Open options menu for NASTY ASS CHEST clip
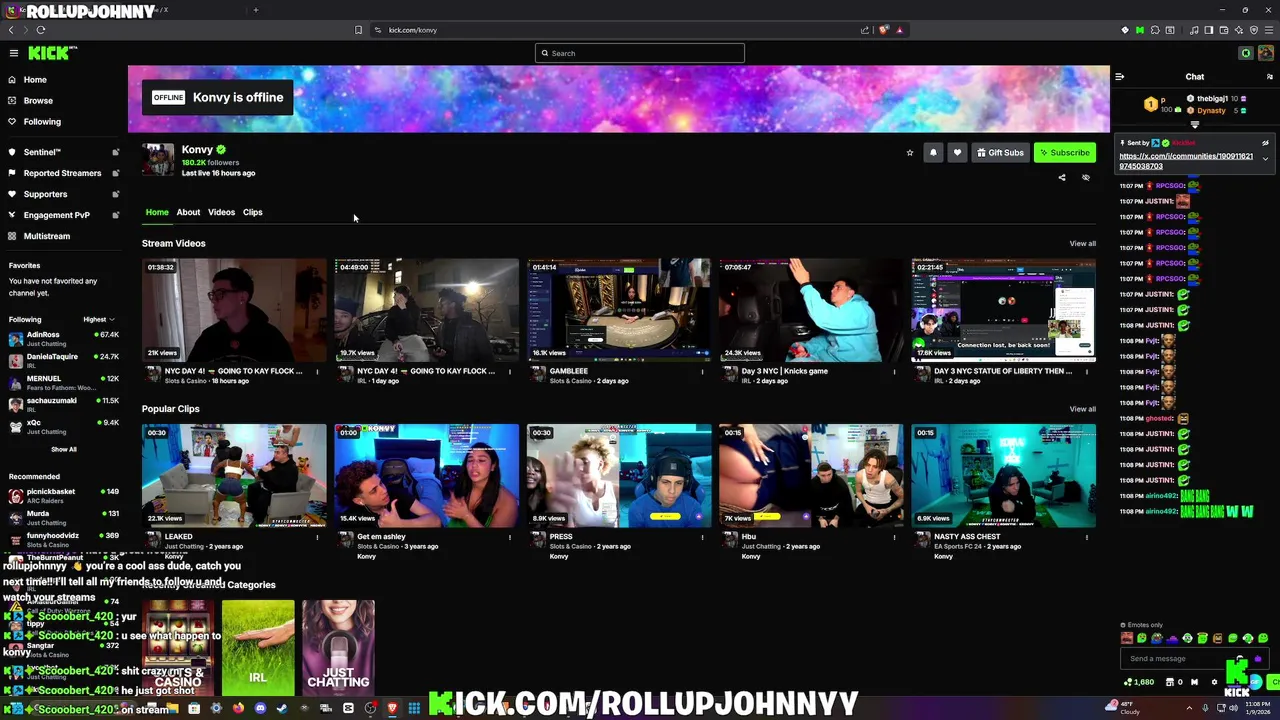This screenshot has width=1280, height=720. tap(1086, 537)
